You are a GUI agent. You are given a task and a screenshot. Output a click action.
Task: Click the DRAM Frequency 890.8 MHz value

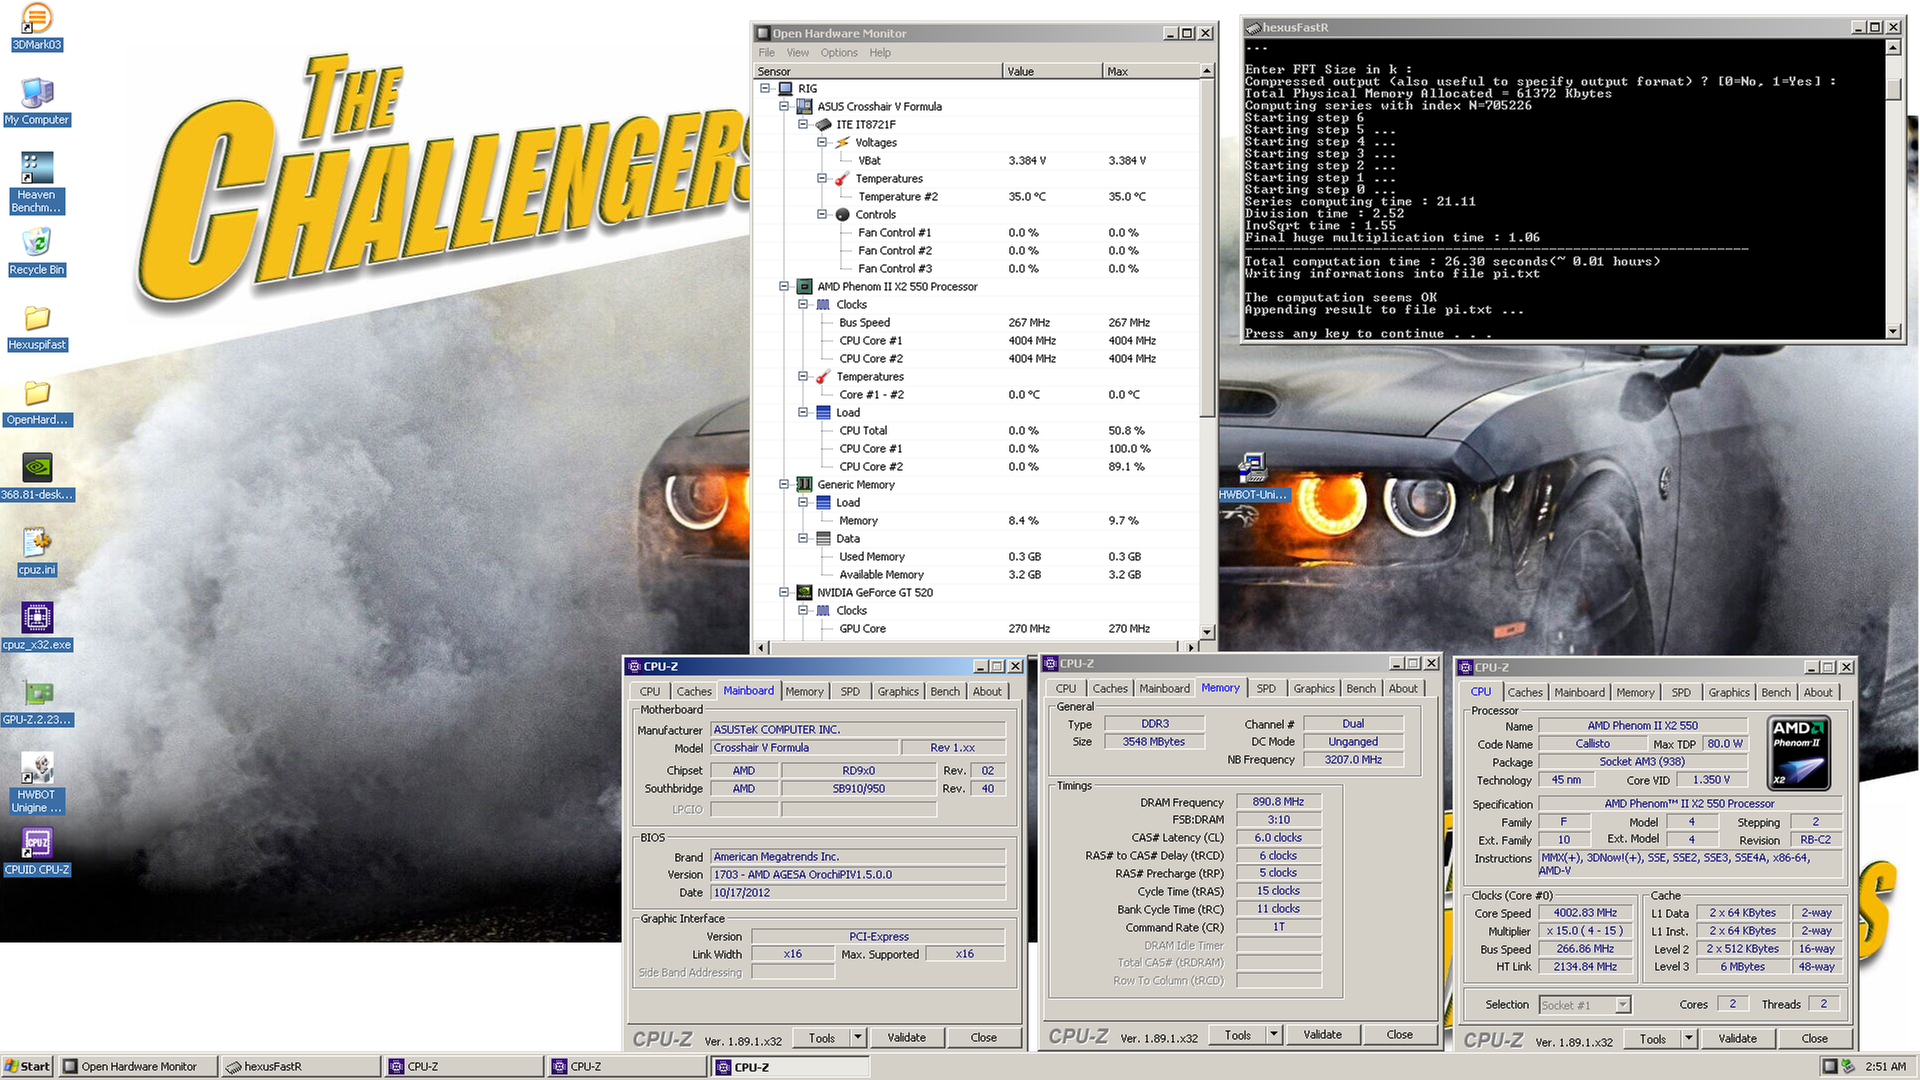point(1279,801)
